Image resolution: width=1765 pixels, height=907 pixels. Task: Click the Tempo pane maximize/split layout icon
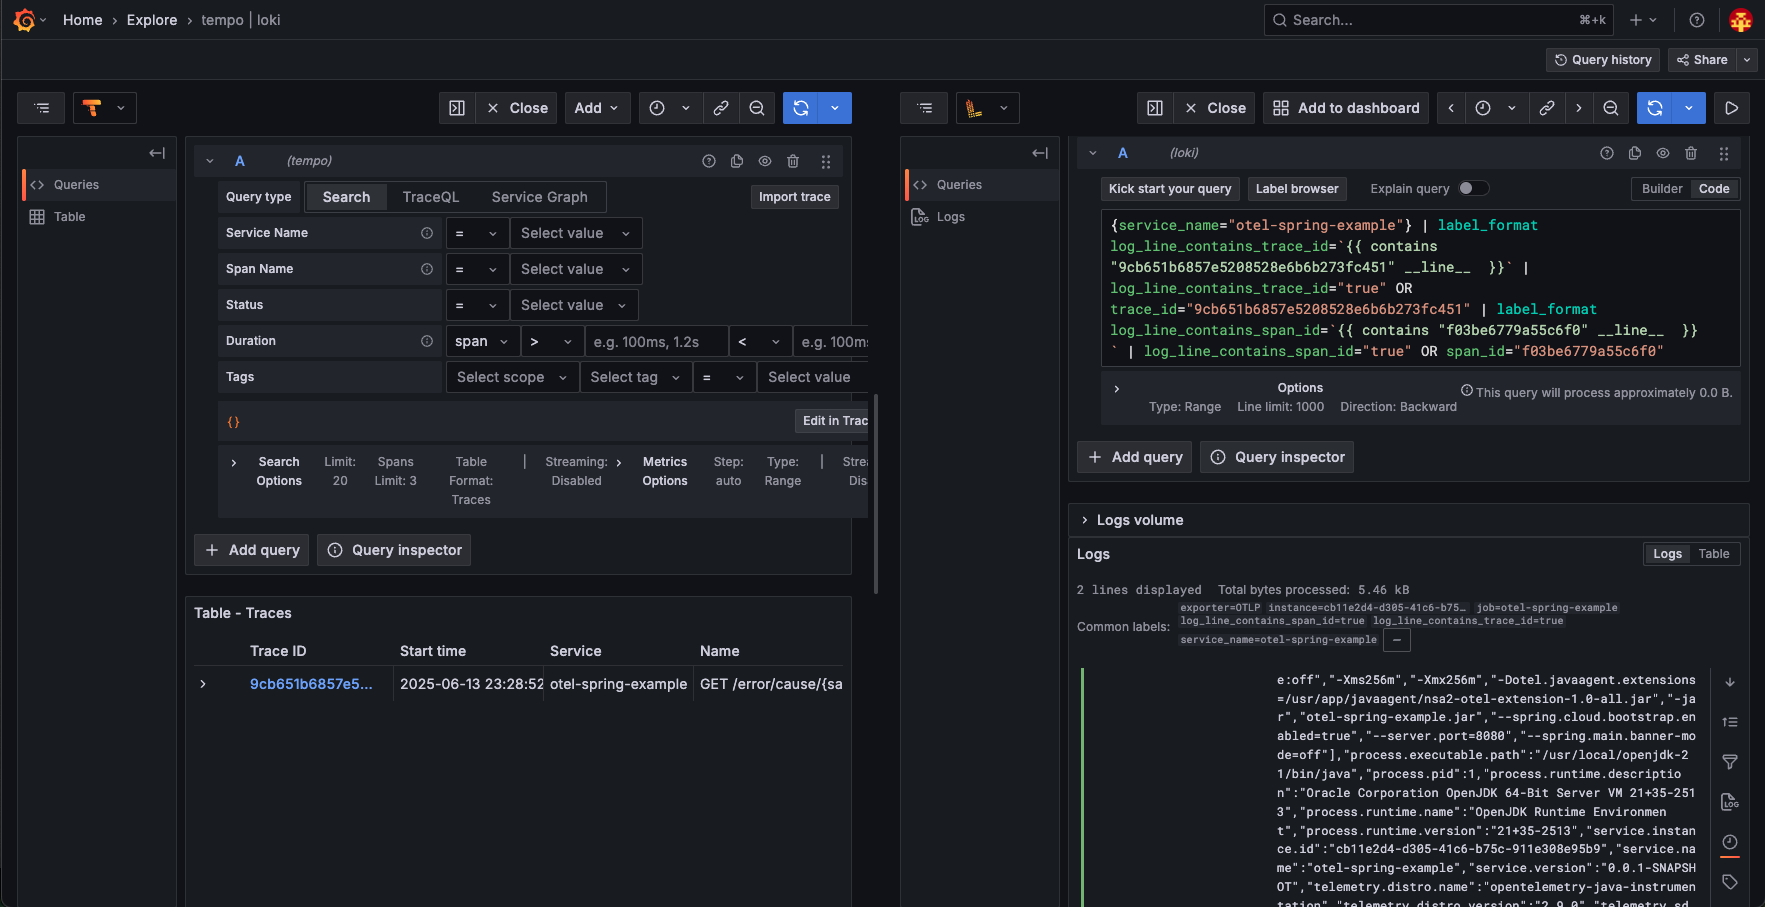(457, 108)
